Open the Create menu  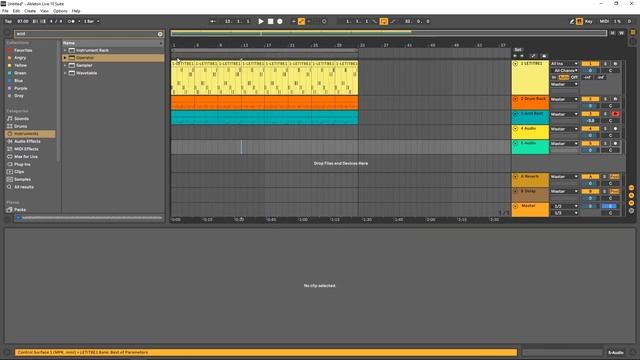coord(30,11)
